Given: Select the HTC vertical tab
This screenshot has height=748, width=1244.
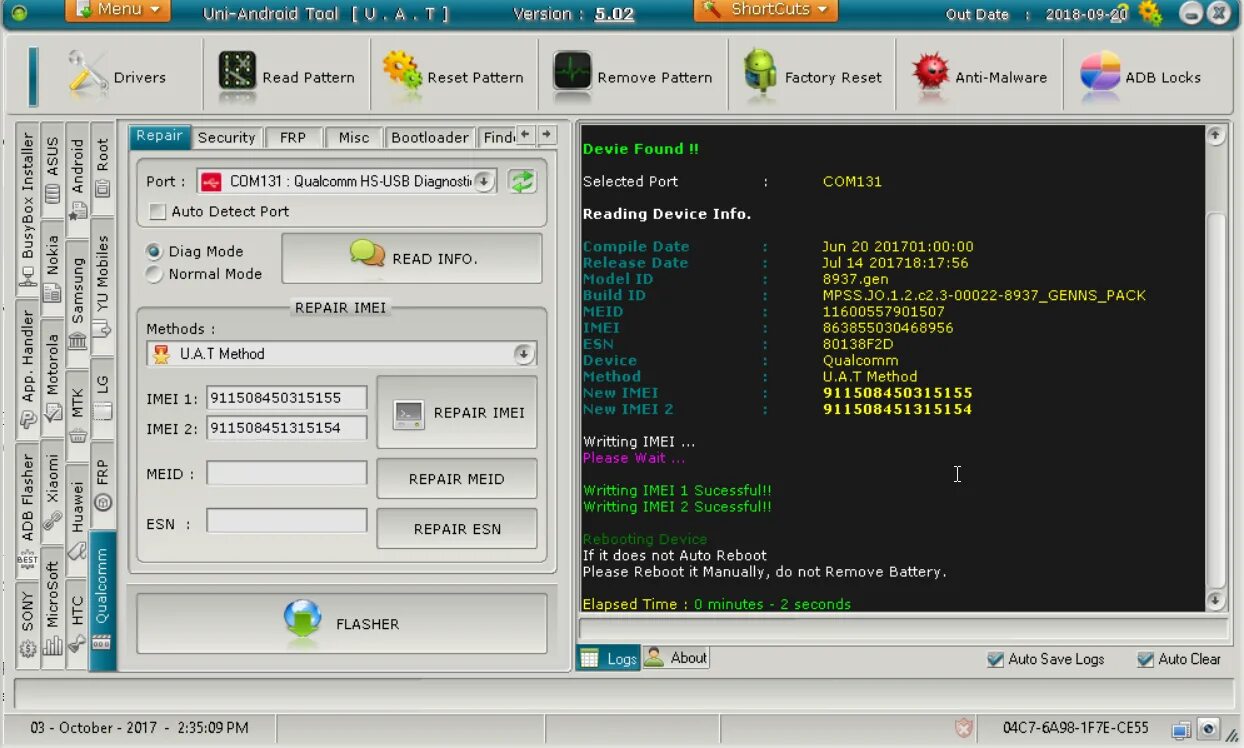Looking at the screenshot, I should [77, 622].
